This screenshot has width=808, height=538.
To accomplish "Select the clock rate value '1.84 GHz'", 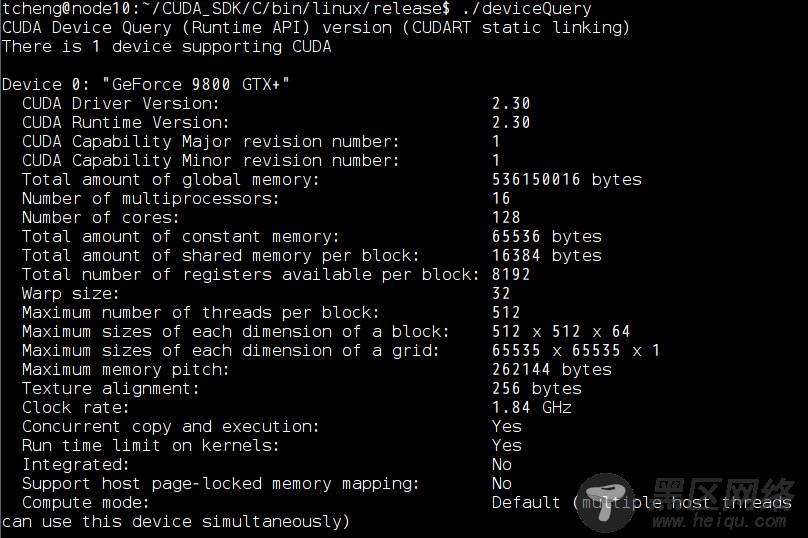I will tap(532, 408).
